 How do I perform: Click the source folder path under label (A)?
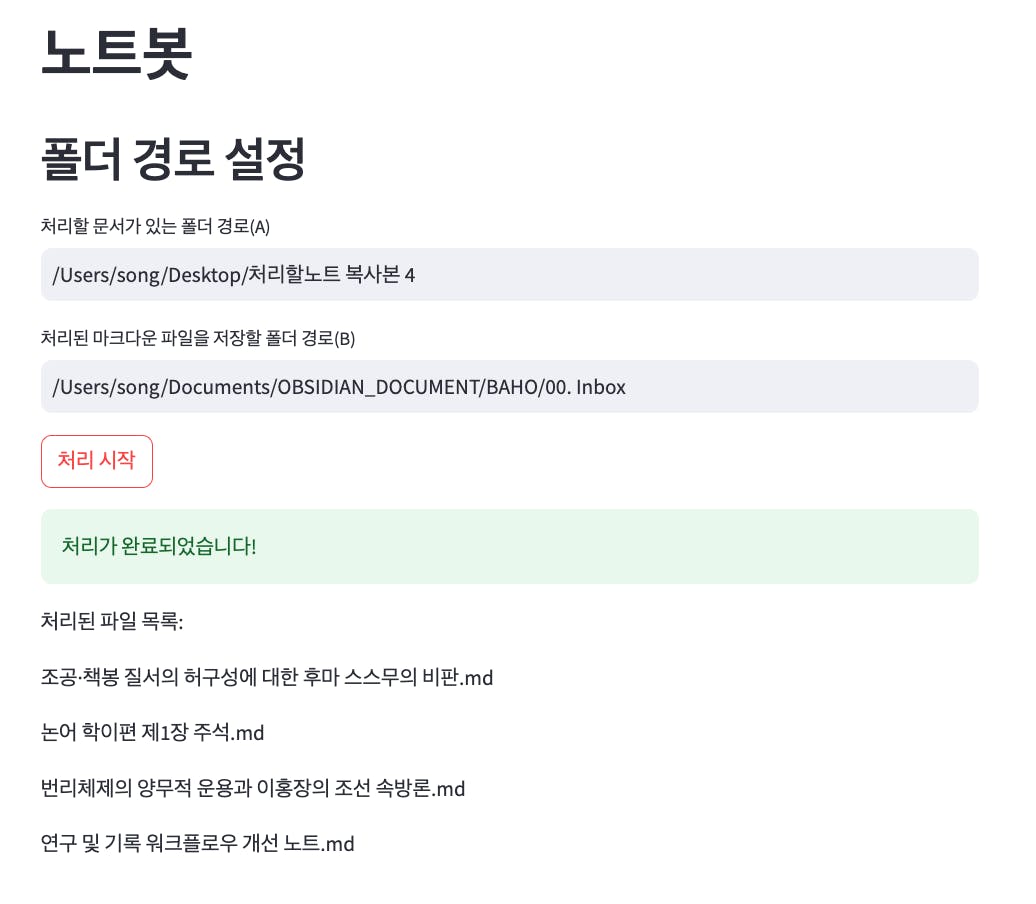click(233, 274)
